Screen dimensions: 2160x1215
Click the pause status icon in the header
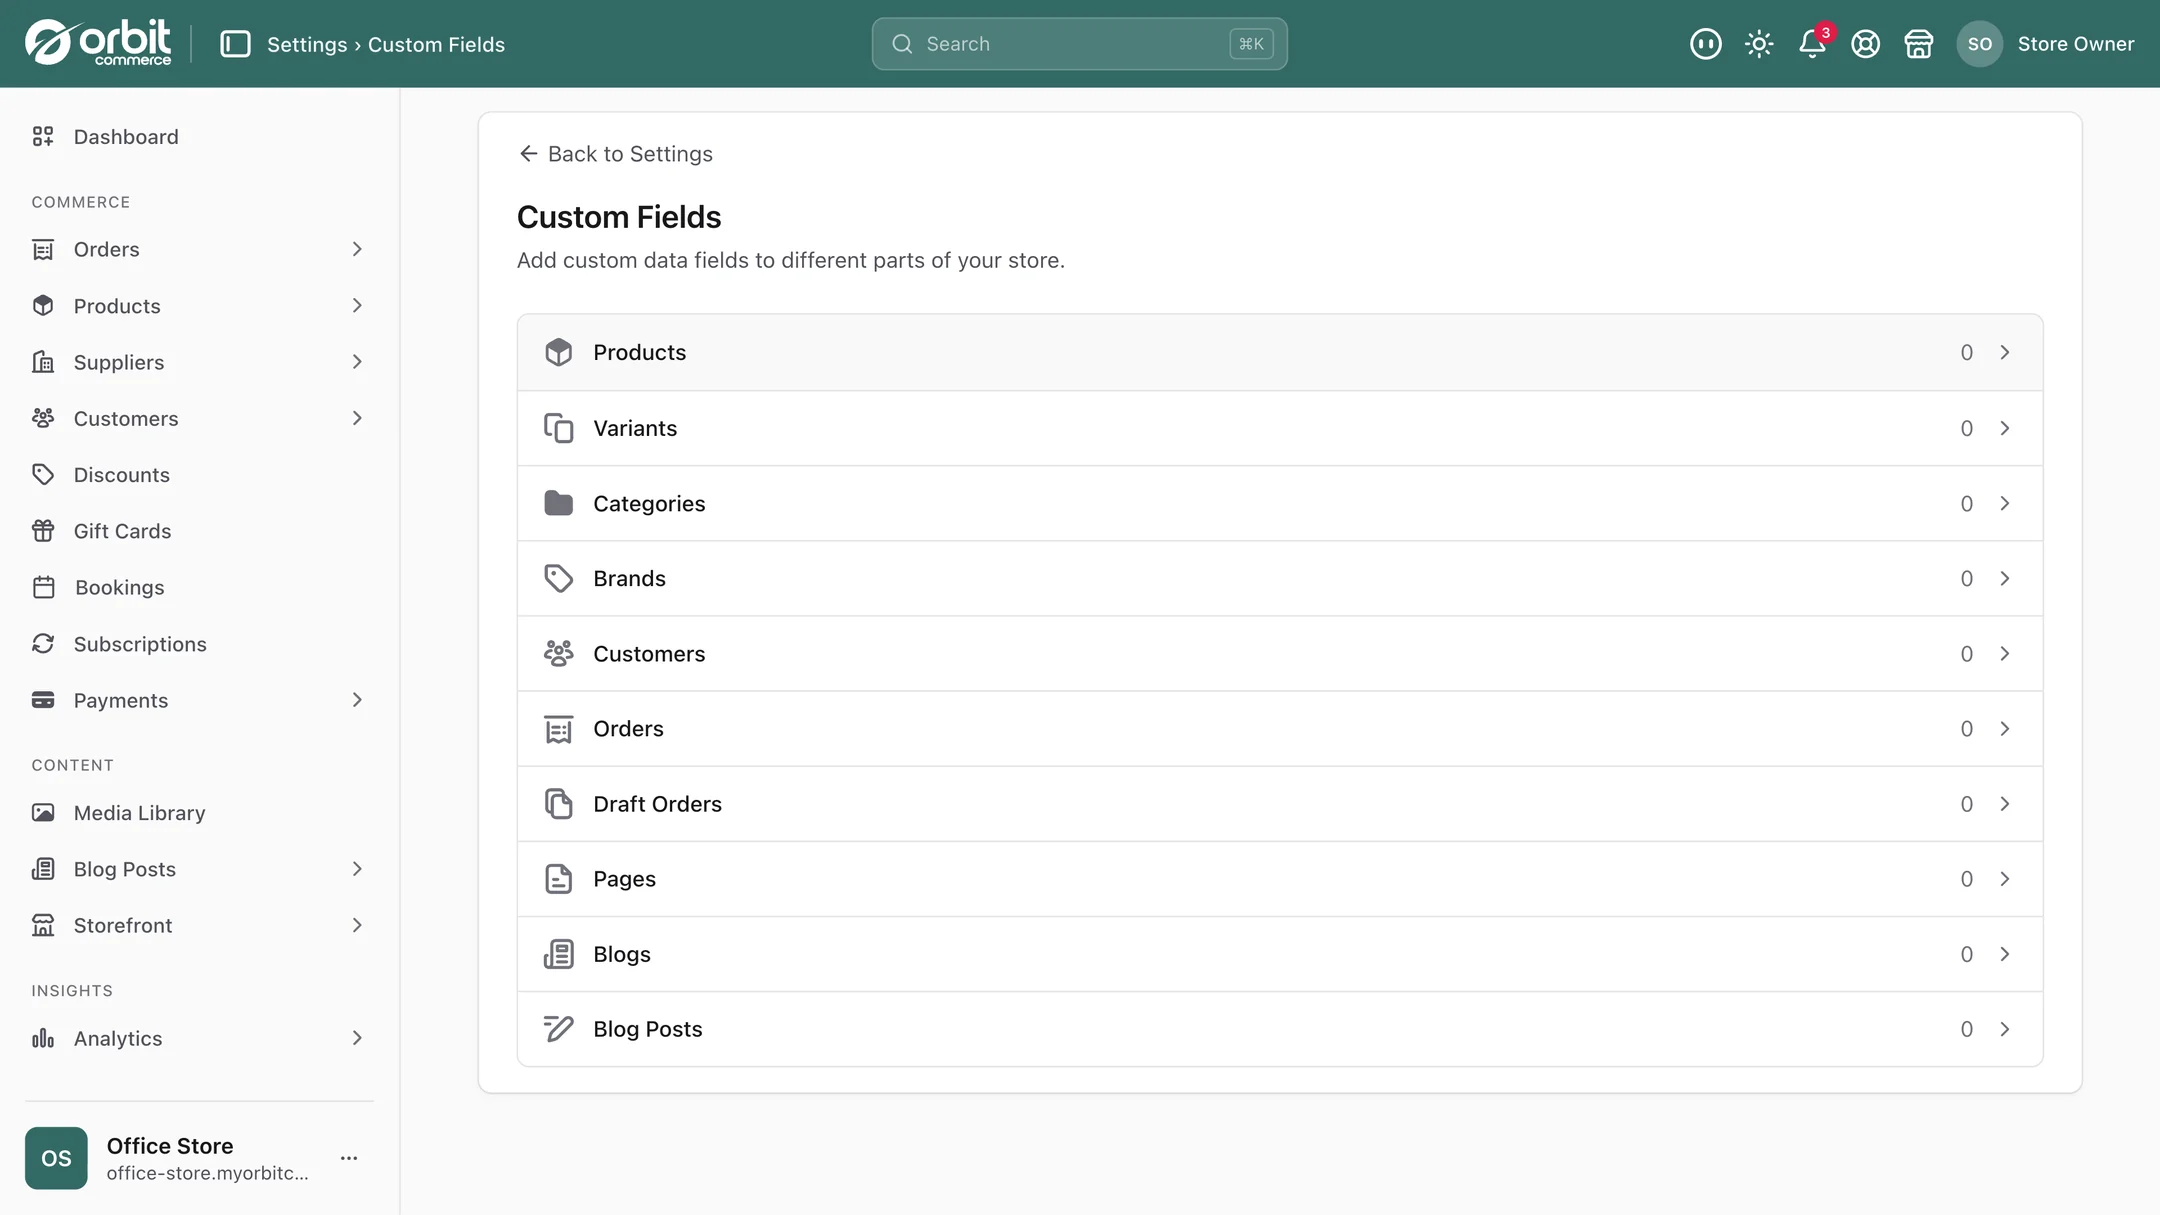click(1705, 44)
